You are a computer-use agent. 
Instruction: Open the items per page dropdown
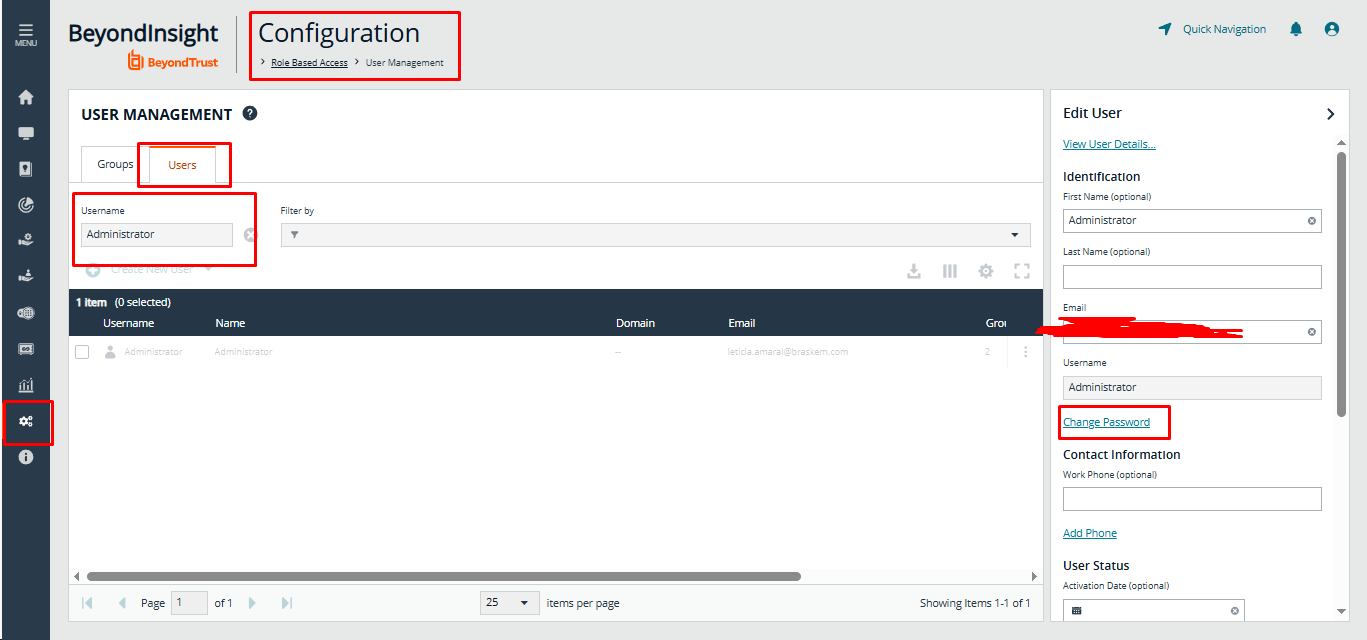tap(510, 603)
